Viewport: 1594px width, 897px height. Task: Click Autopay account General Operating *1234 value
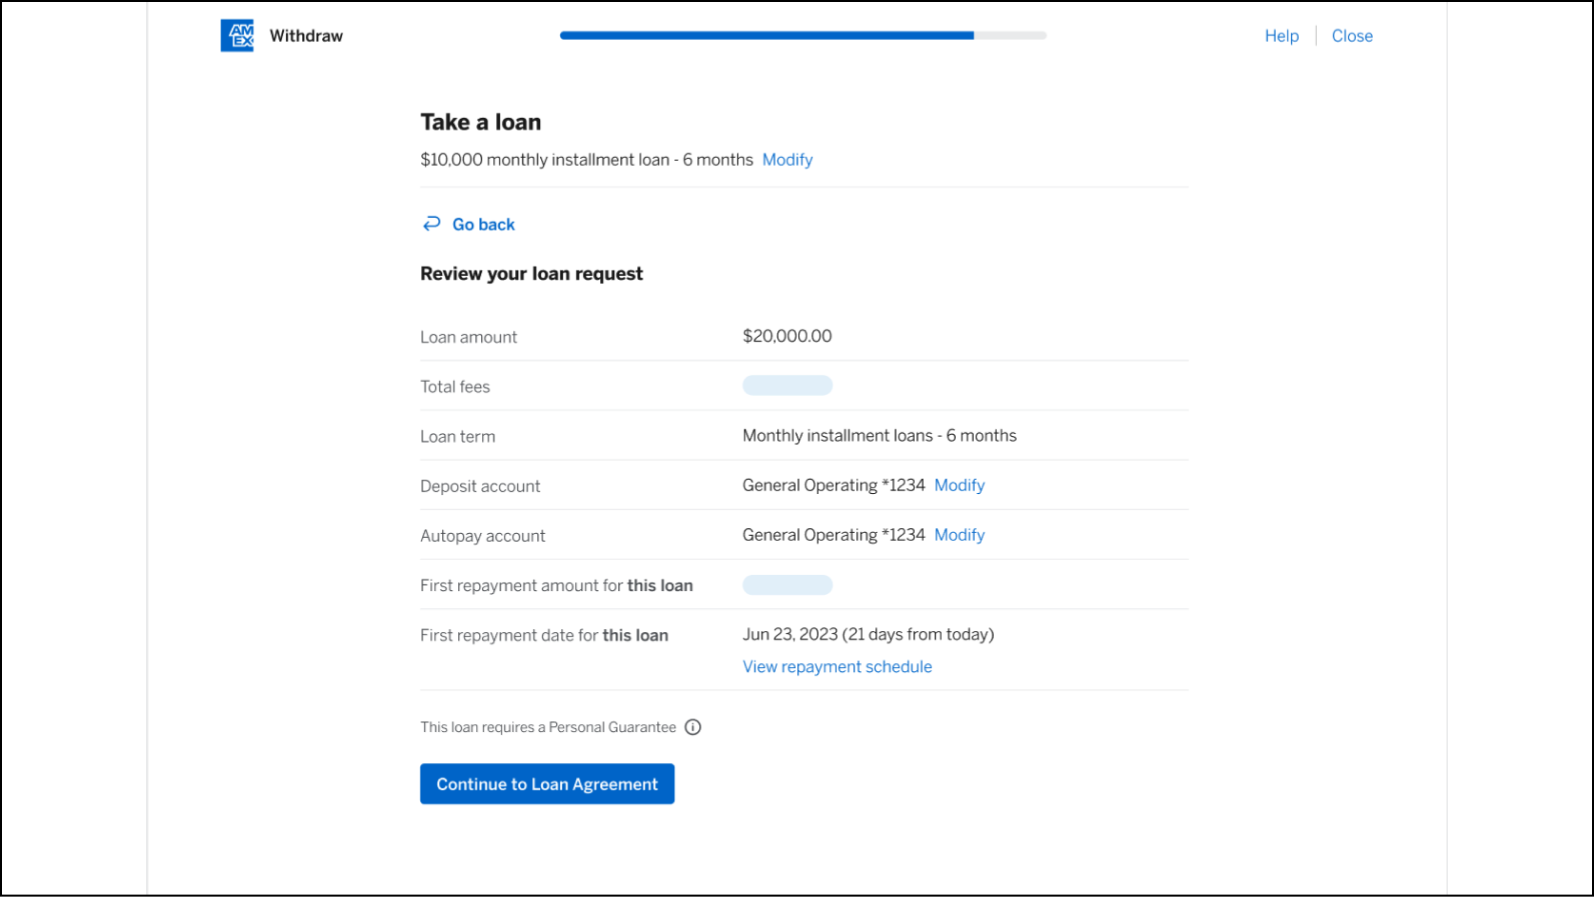(x=833, y=535)
